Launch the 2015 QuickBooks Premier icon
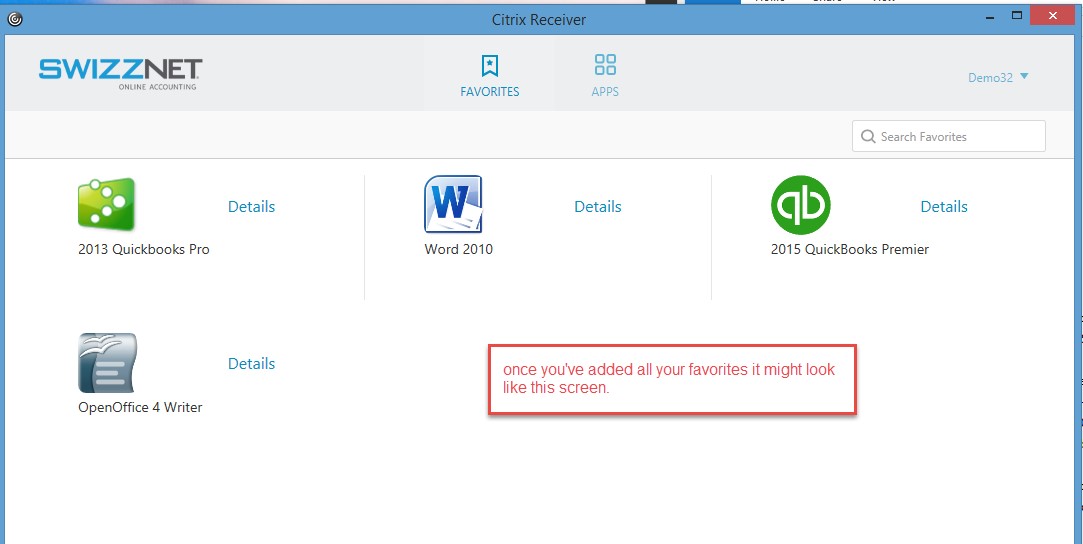The width and height of the screenshot is (1083, 544). (801, 204)
